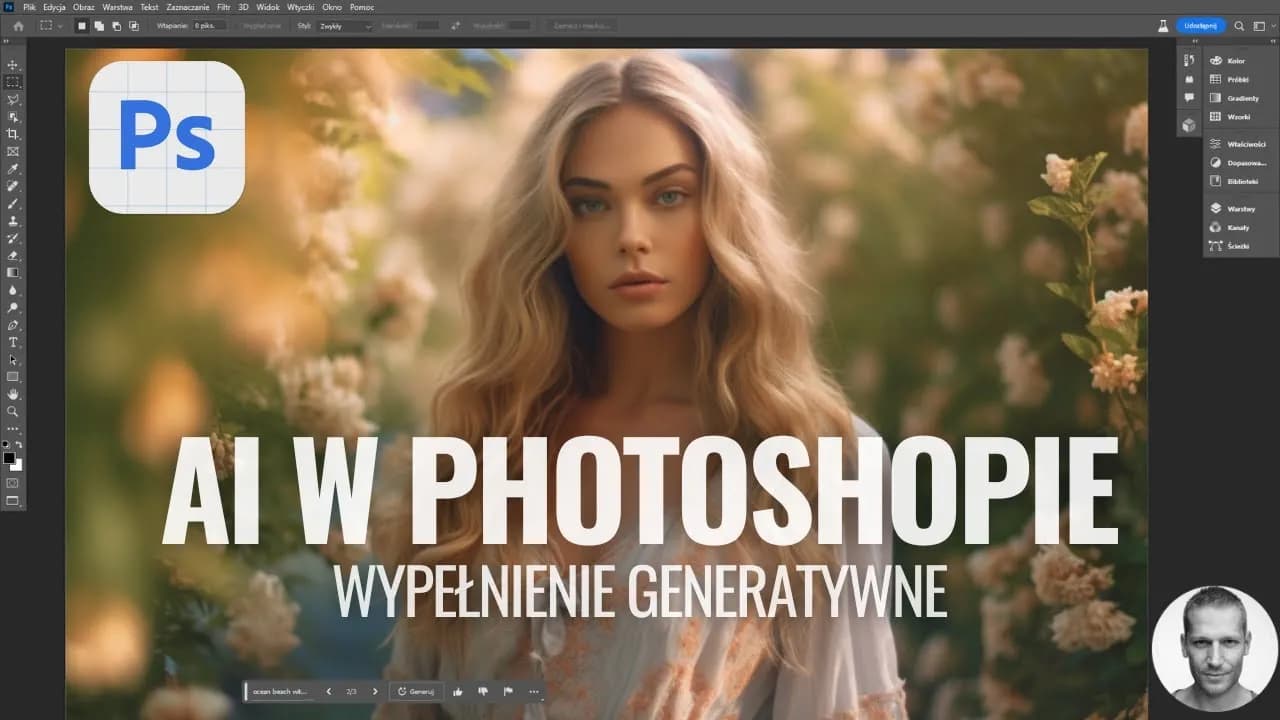Click the Udostępnij button
Image resolution: width=1280 pixels, height=720 pixels.
click(1202, 26)
